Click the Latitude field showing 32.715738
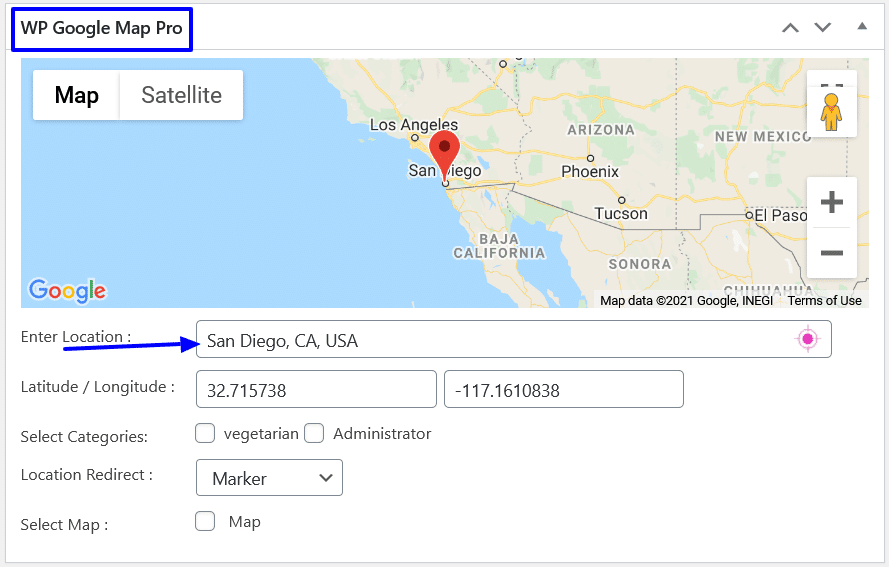The width and height of the screenshot is (889, 567). [316, 390]
